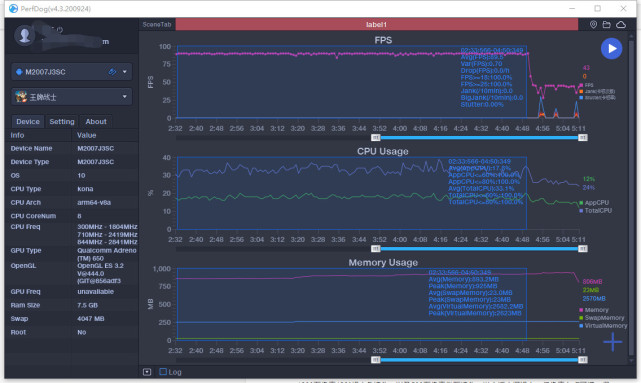Viewport: 641px width, 383px height.
Task: Open the location pin icon in the header
Action: pos(593,25)
